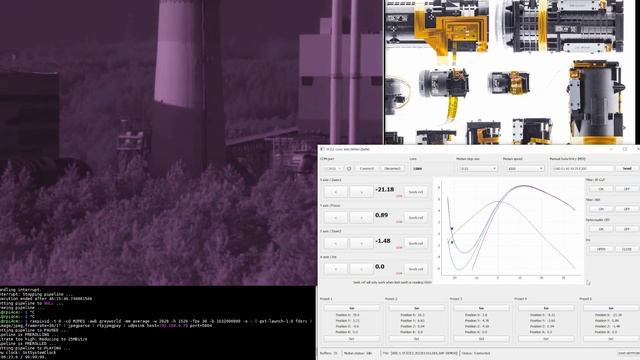The height and width of the screenshot is (360, 640).
Task: Click Send next to Manual Data Entry
Action: point(627,168)
